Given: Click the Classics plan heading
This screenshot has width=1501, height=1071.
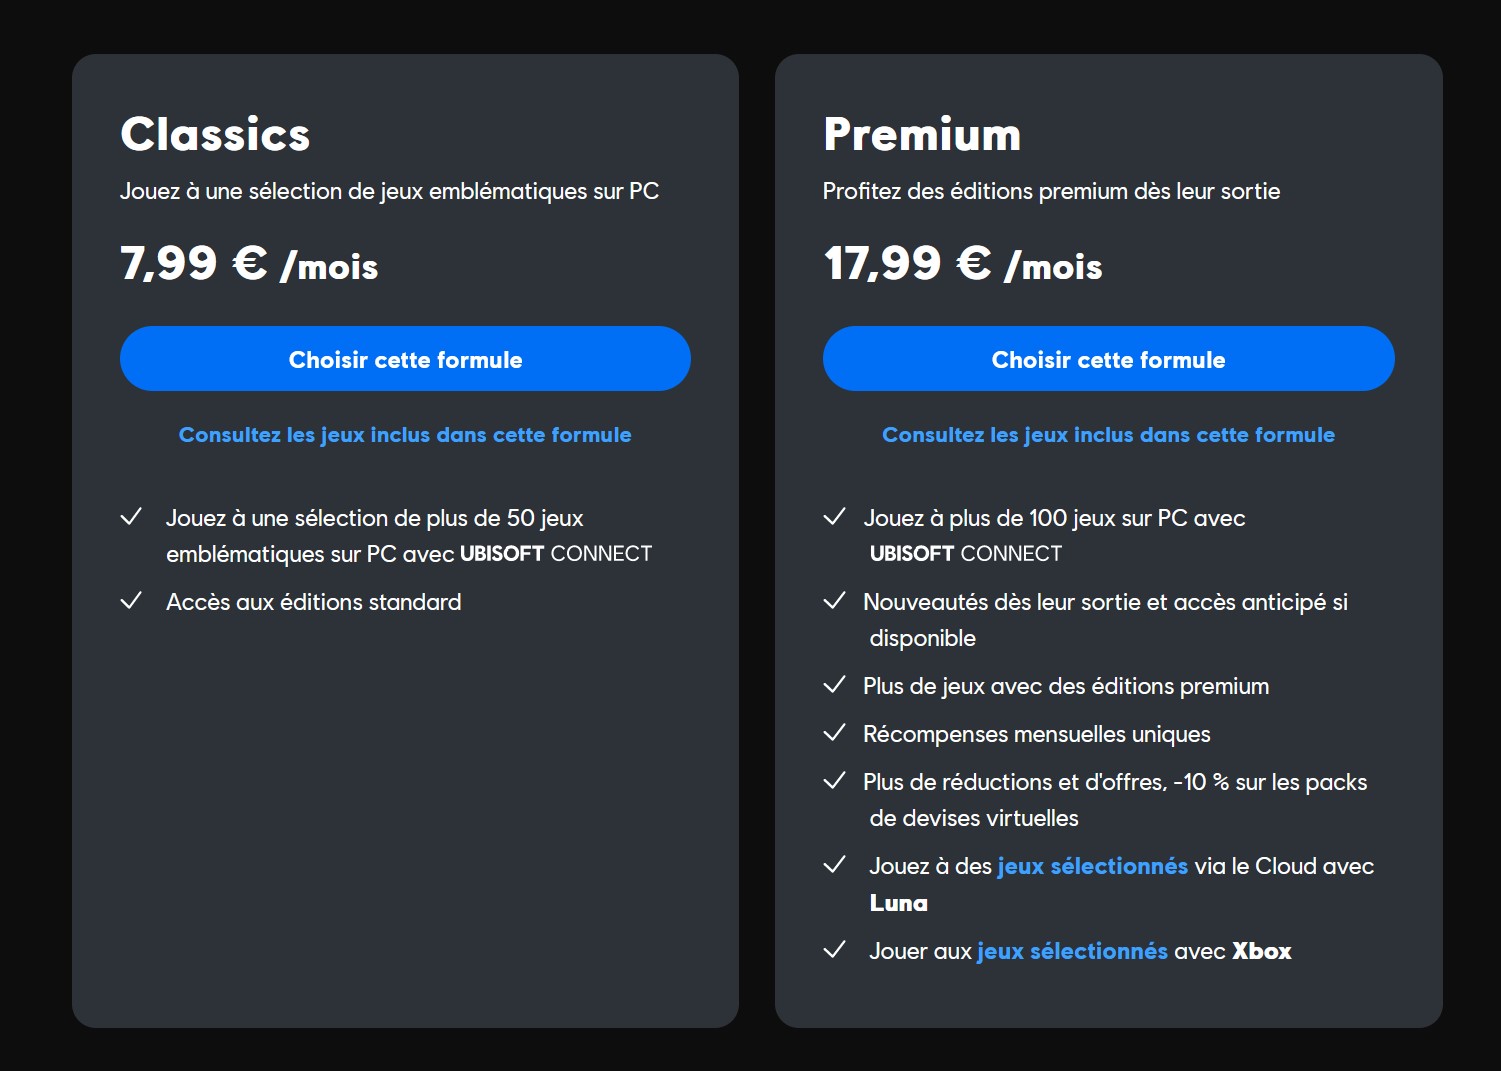Looking at the screenshot, I should pos(215,134).
